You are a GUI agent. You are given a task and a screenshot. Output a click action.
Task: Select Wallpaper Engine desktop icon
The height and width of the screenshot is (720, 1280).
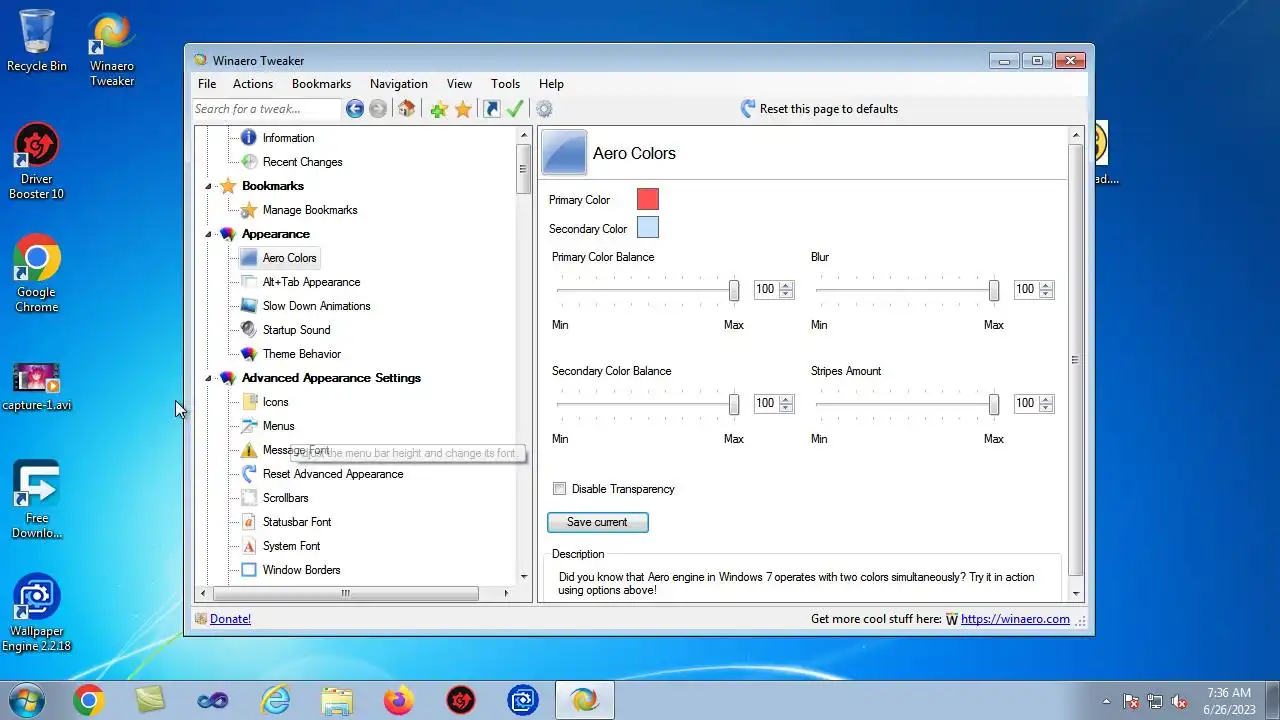point(37,613)
